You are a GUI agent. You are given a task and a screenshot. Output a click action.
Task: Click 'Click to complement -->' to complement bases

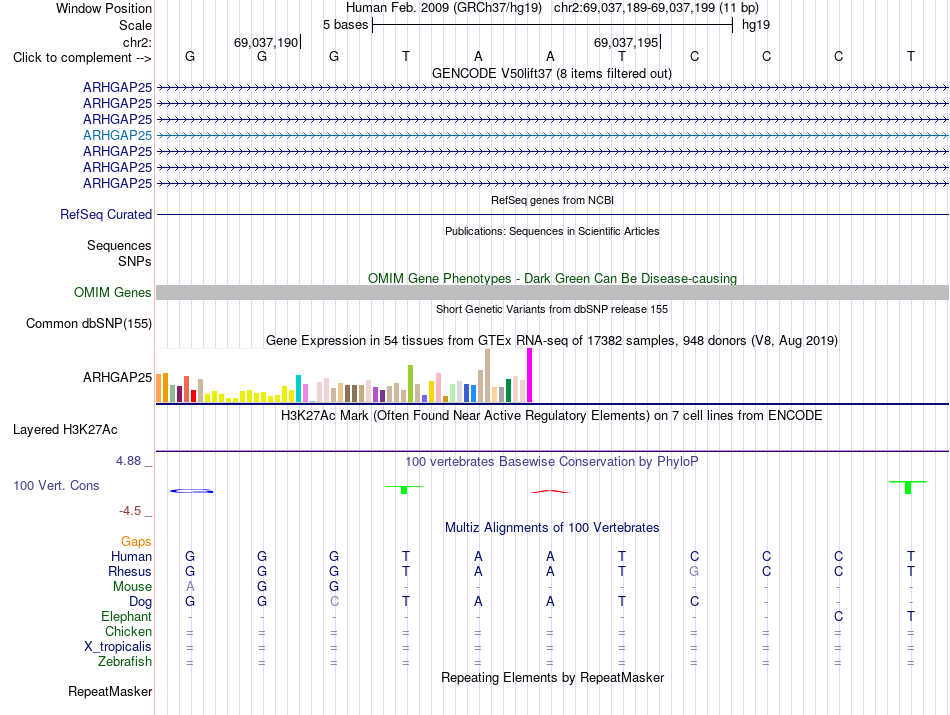[82, 58]
